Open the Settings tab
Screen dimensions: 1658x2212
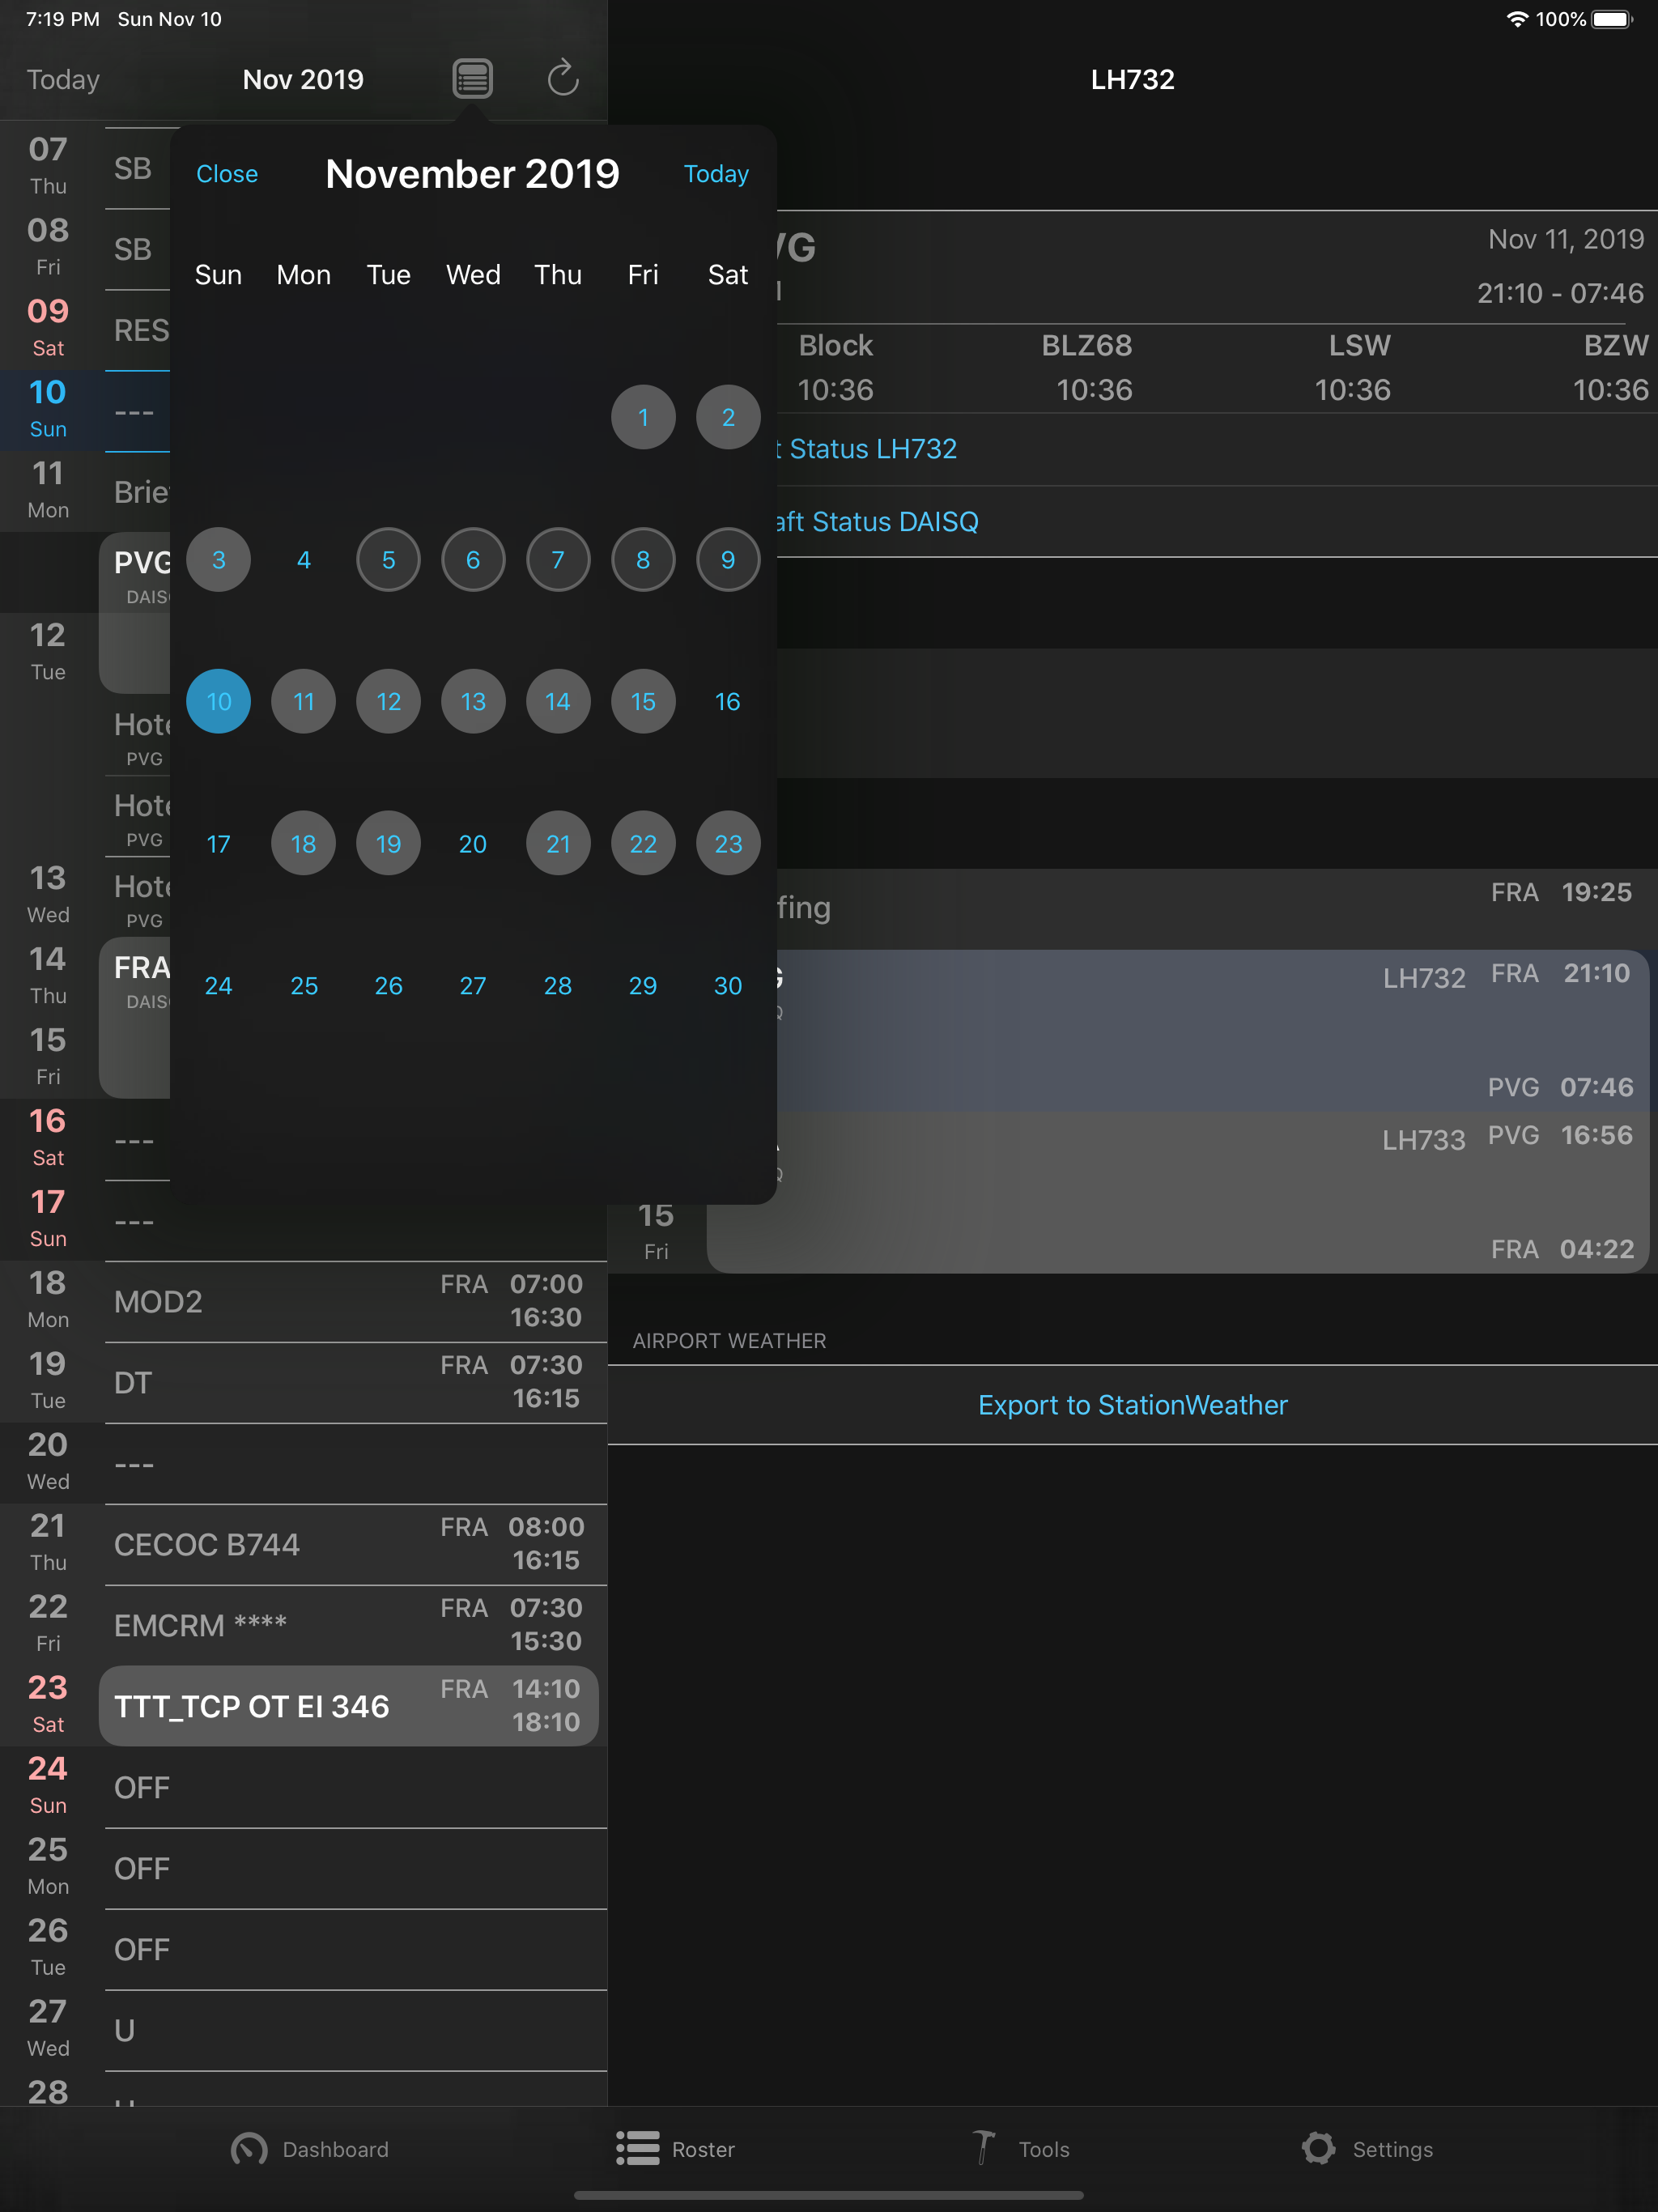pos(1368,2149)
